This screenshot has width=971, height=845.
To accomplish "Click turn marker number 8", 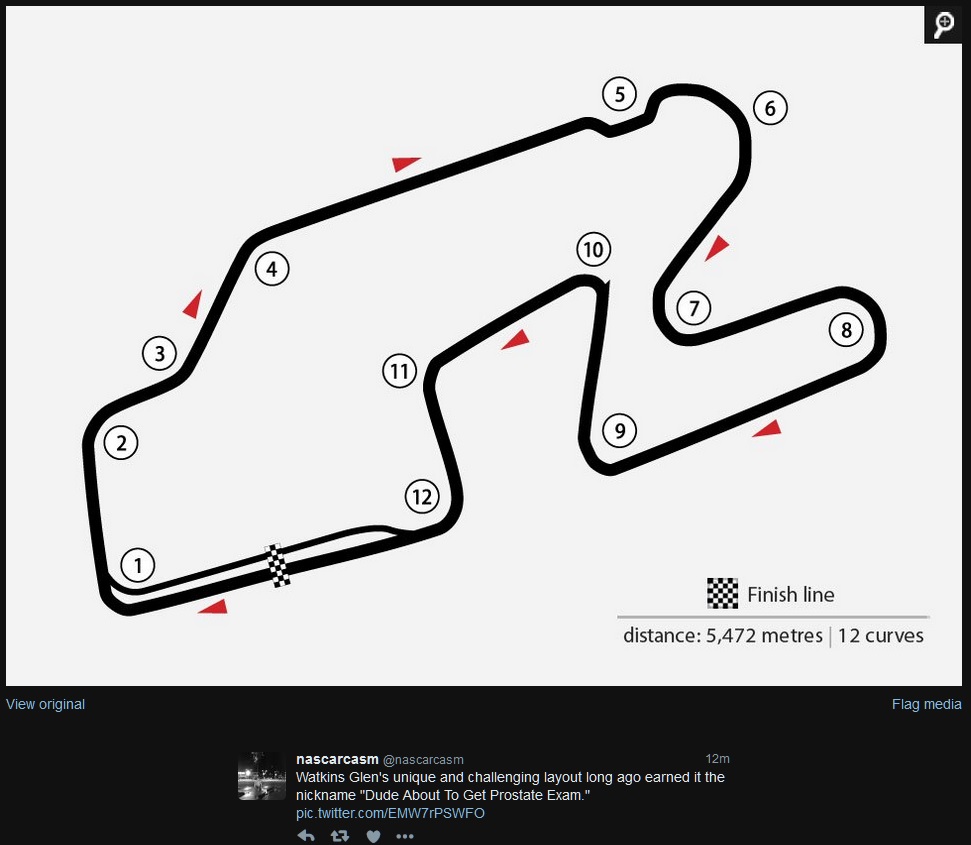I will 846,330.
